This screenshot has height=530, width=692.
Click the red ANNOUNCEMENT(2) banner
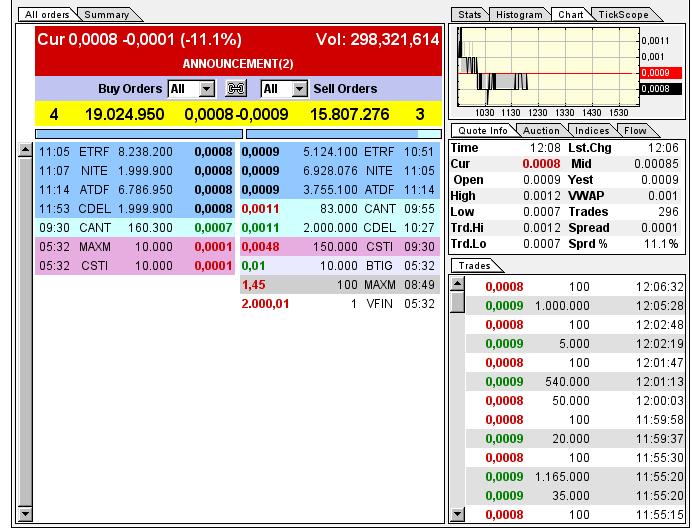(x=238, y=63)
